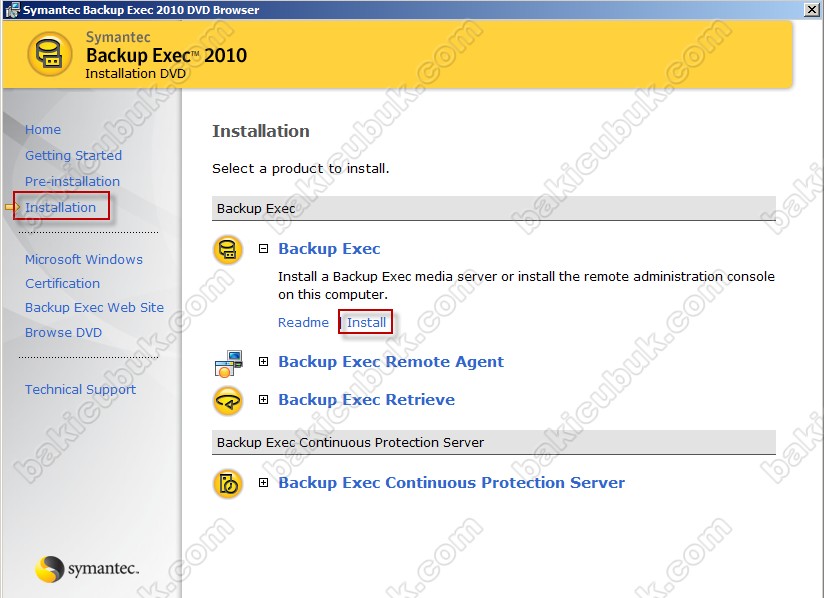Click the Backup Exec product icon

coord(228,250)
